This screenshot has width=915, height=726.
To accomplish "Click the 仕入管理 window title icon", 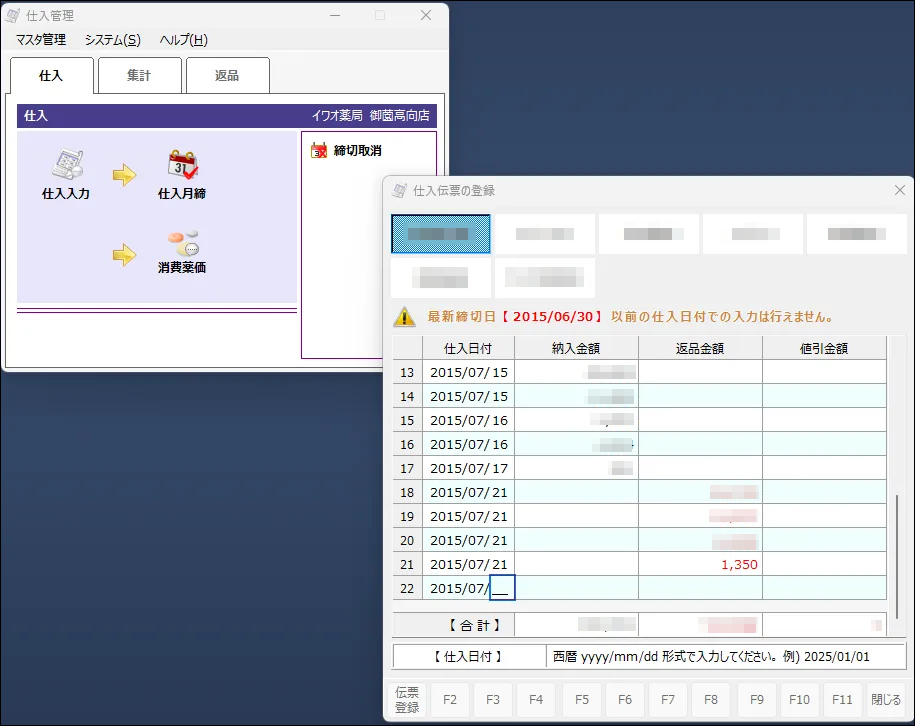I will tap(14, 16).
